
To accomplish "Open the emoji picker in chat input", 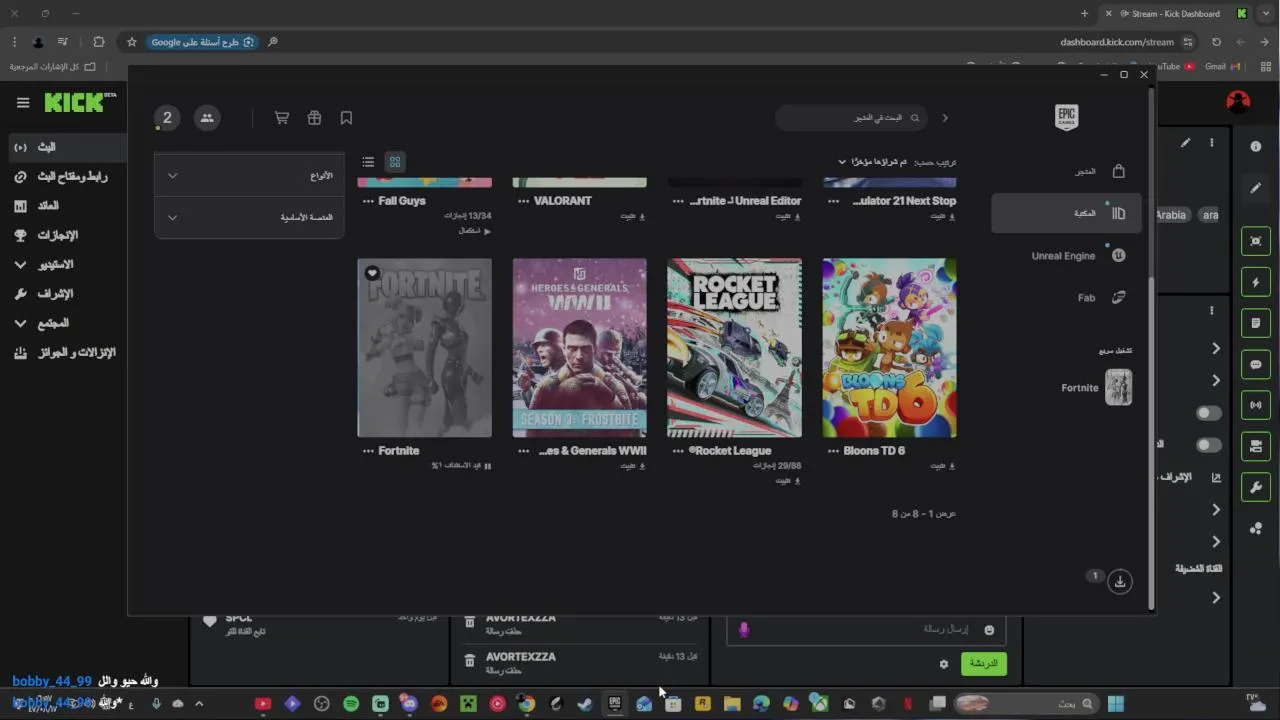I will 989,630.
